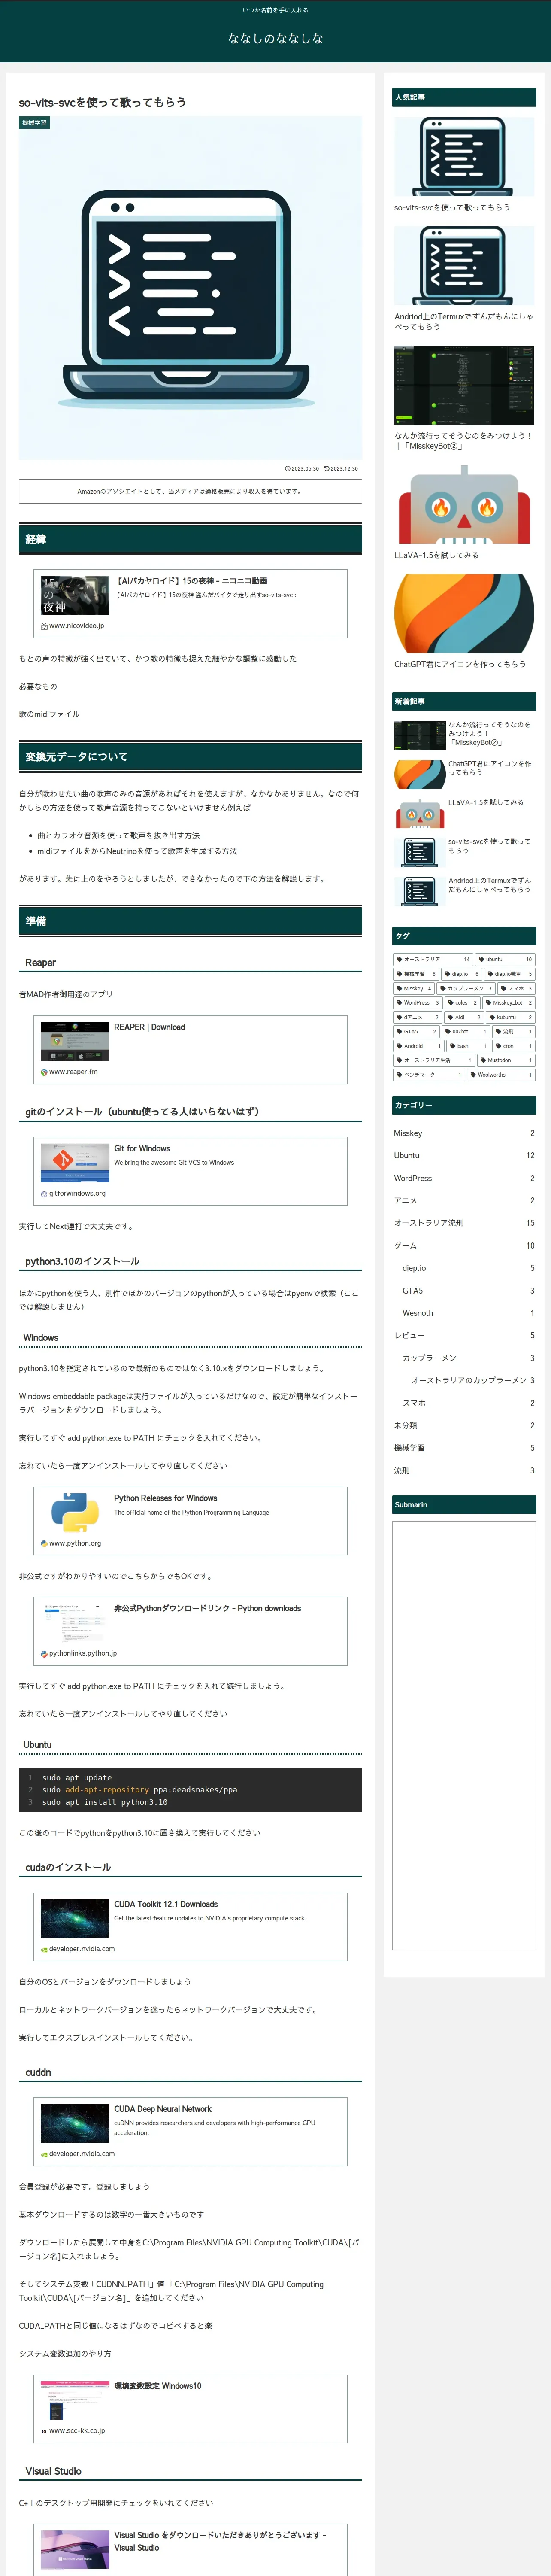The height and width of the screenshot is (2576, 551).
Task: Open 非公式Pythonダウンロードリンク card
Action: 190,1630
